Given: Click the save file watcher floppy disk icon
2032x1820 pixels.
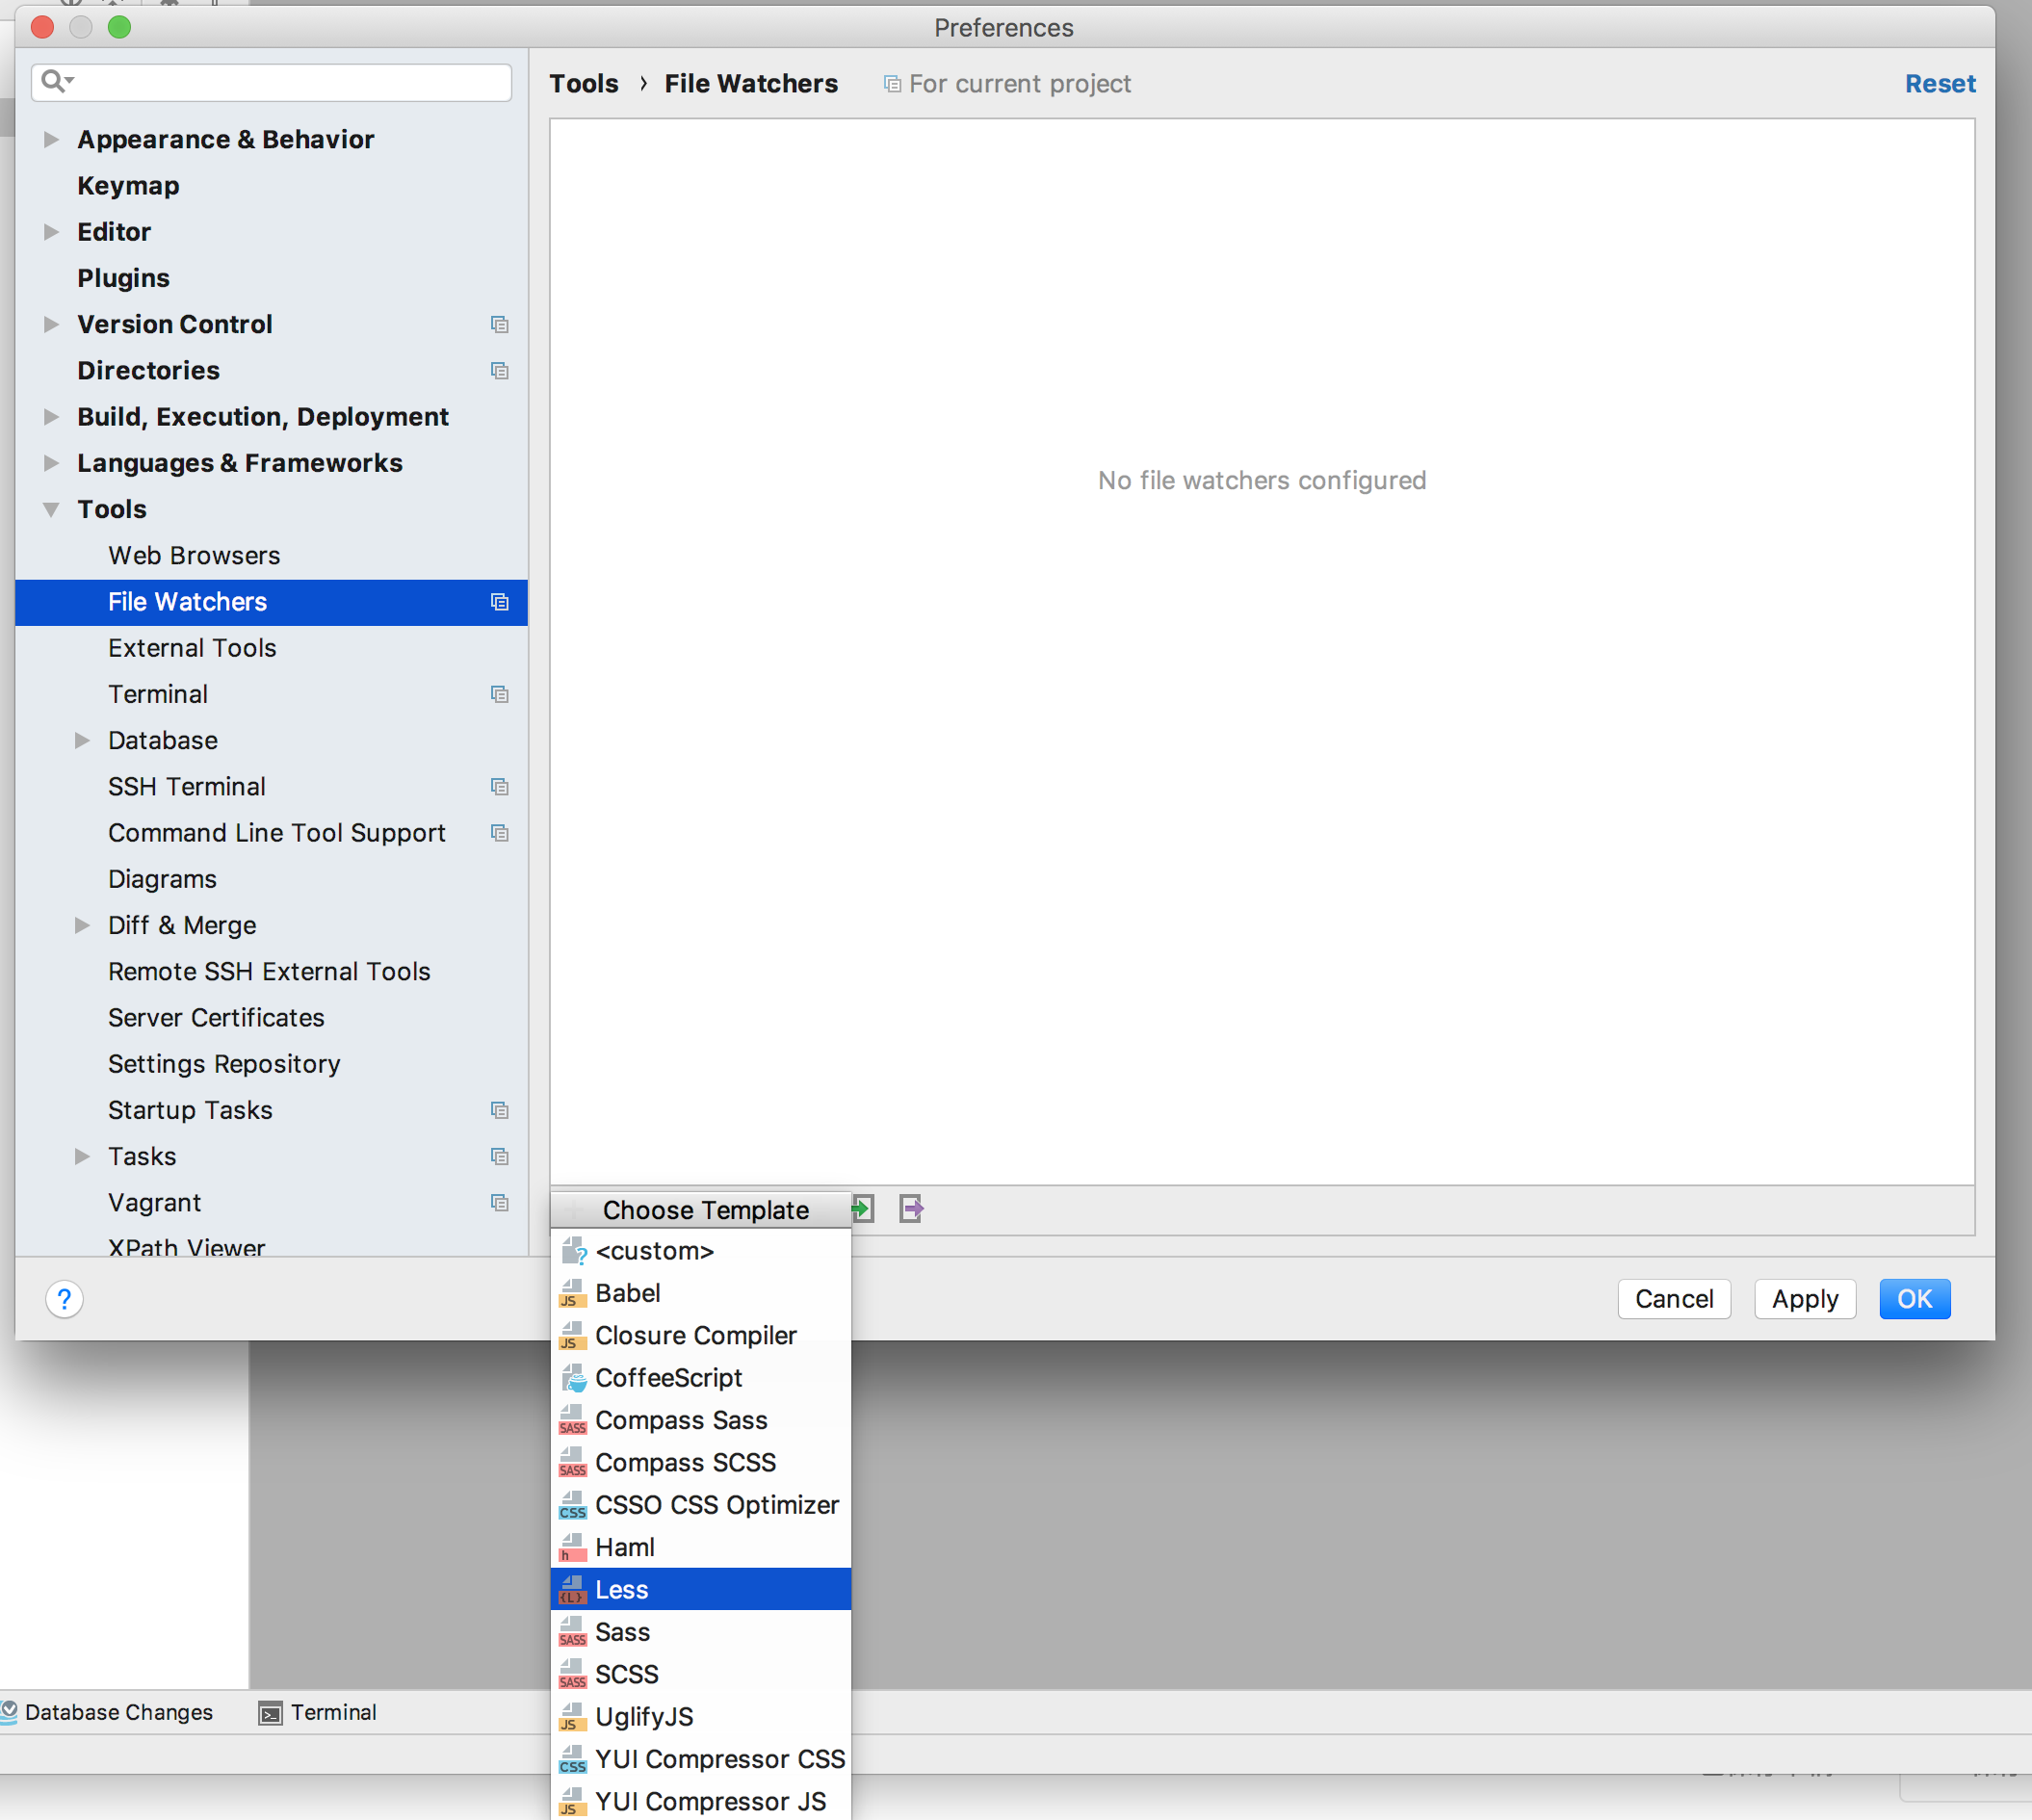Looking at the screenshot, I should [911, 1209].
